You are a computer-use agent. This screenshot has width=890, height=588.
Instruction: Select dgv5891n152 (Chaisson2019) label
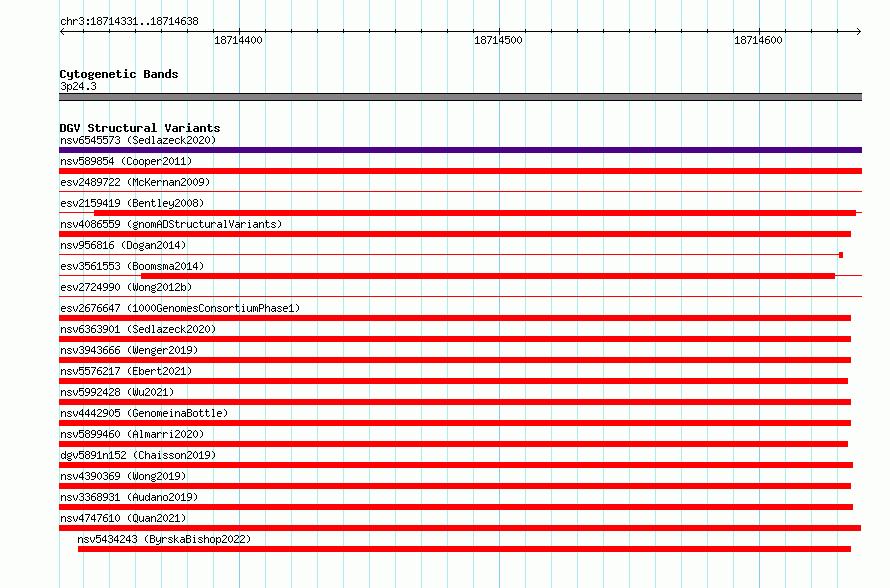[x=138, y=455]
